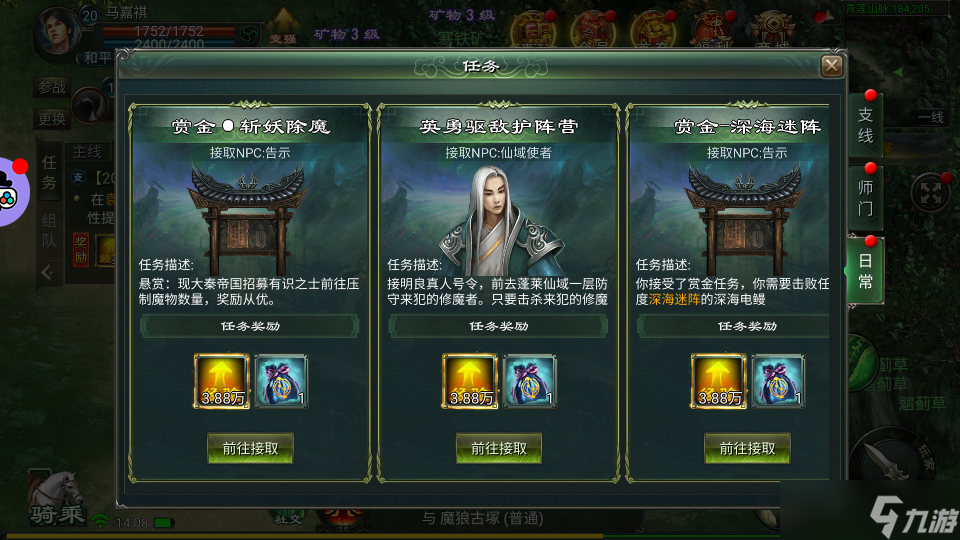
Task: Tap the player avatar portrait
Action: (x=58, y=29)
